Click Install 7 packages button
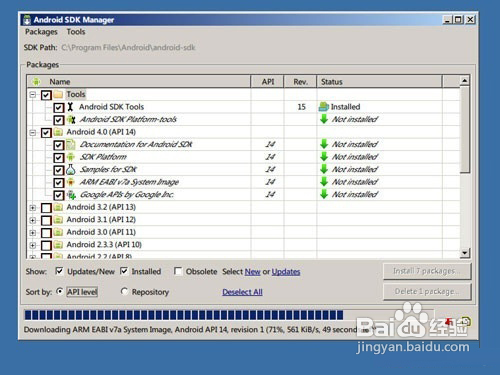The image size is (500, 375). [x=427, y=271]
